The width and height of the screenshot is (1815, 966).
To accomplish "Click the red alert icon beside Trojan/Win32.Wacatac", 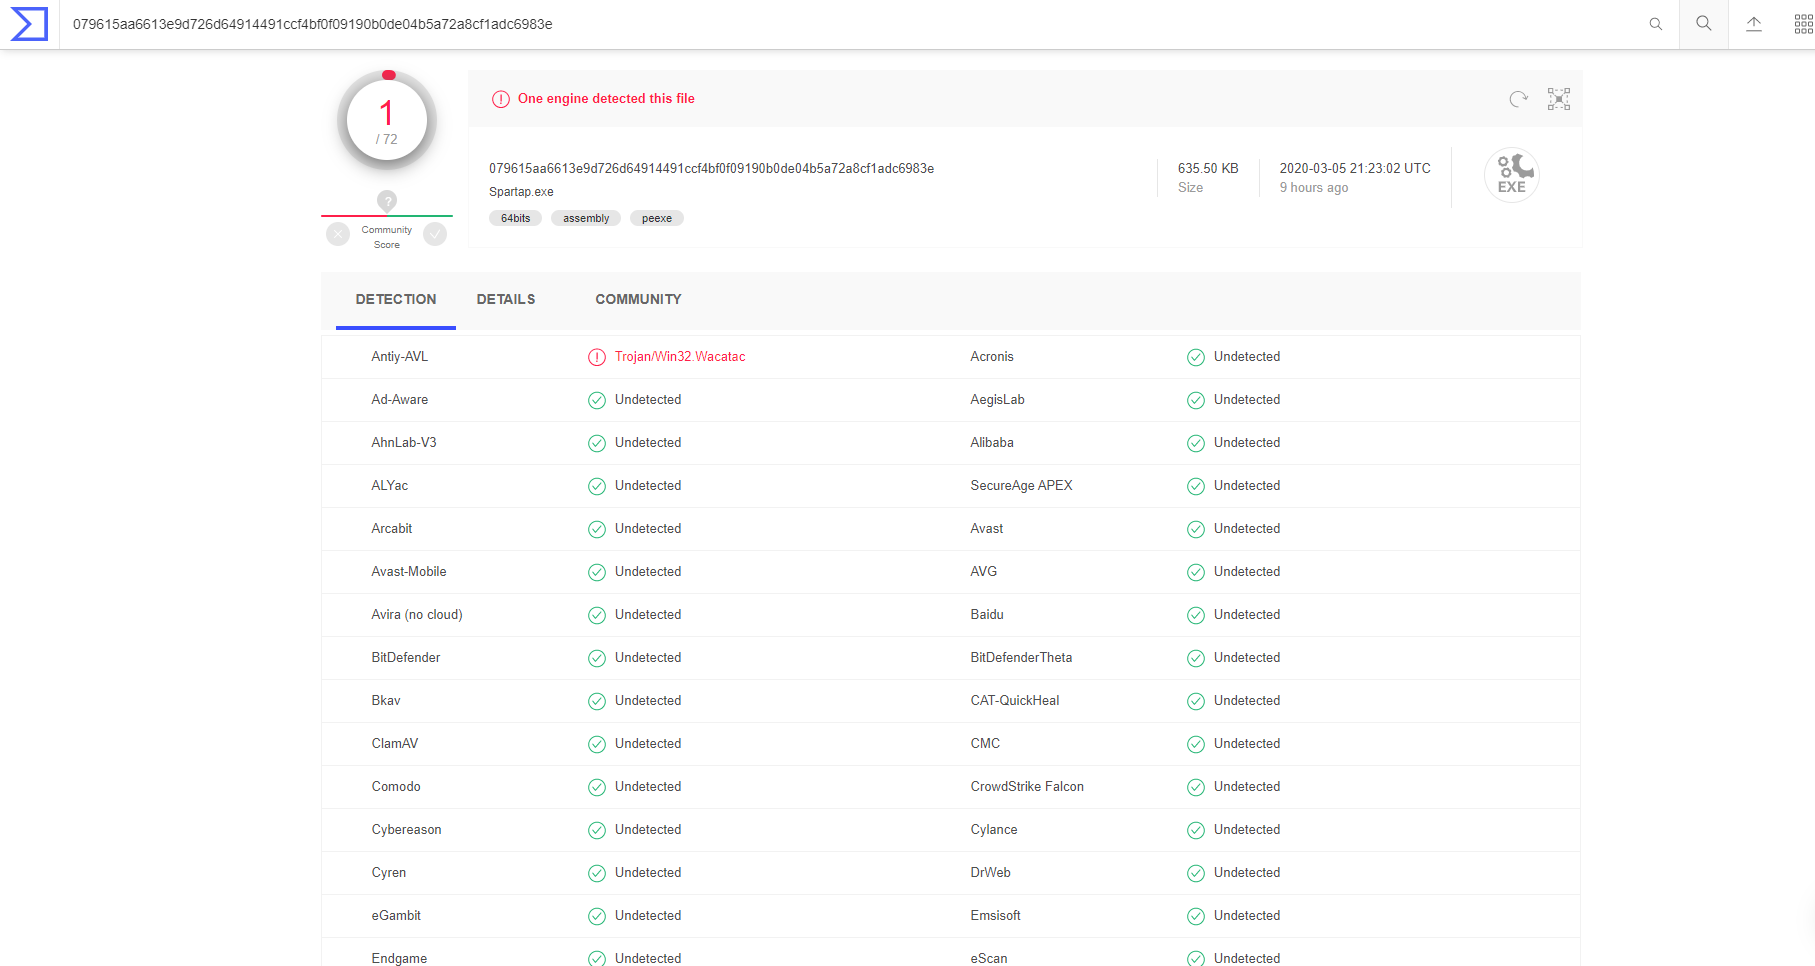I will pos(597,357).
